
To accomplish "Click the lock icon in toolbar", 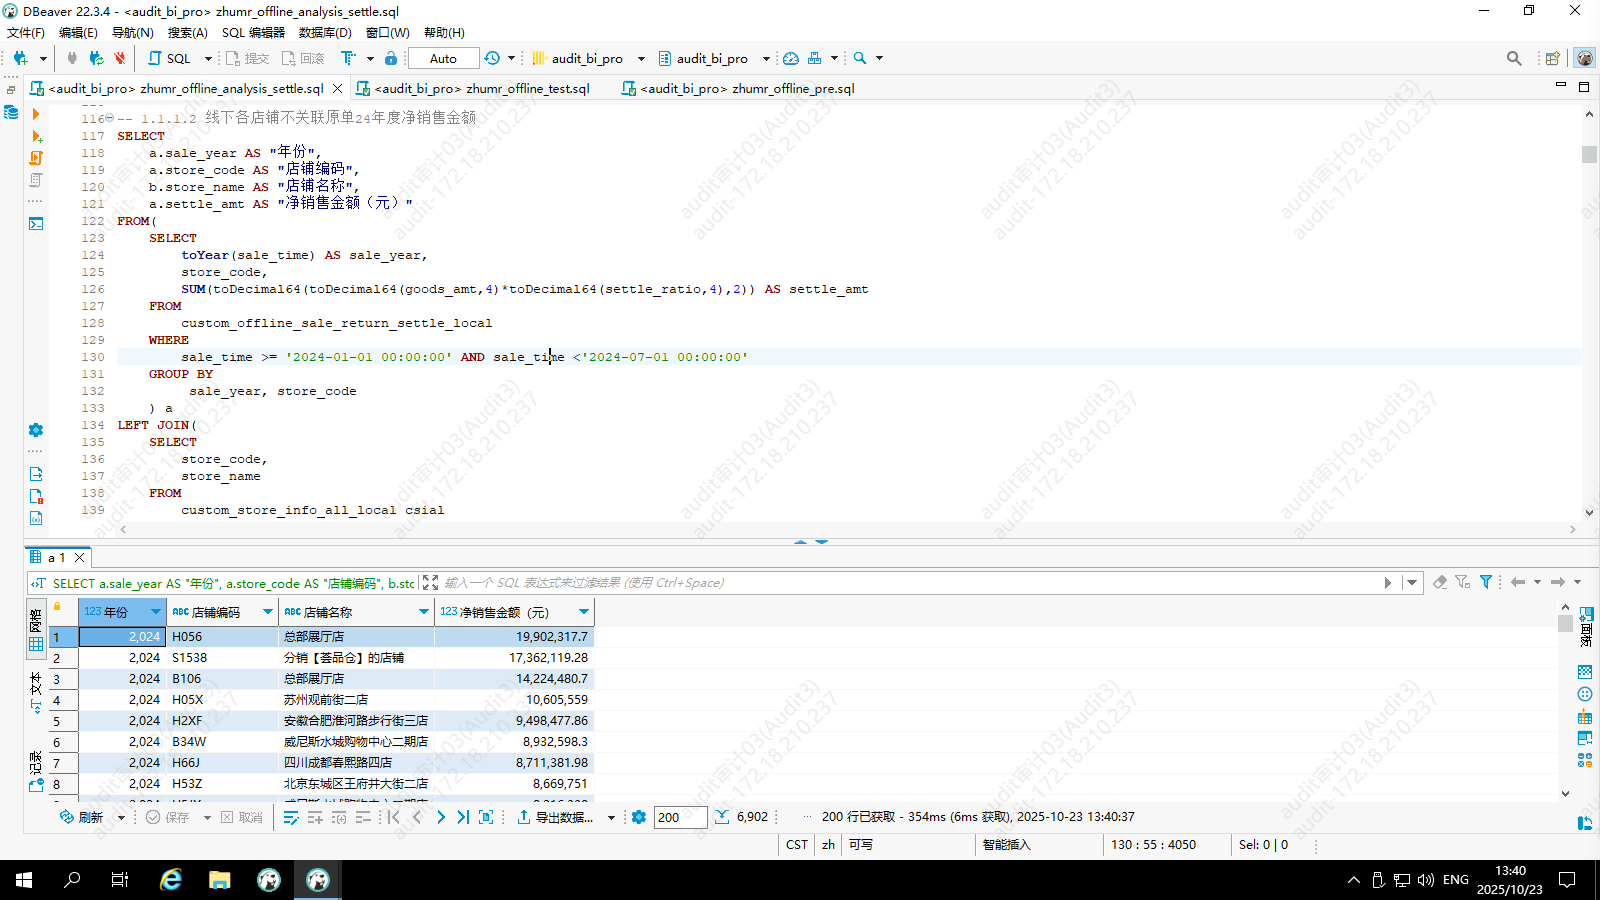I will 391,58.
